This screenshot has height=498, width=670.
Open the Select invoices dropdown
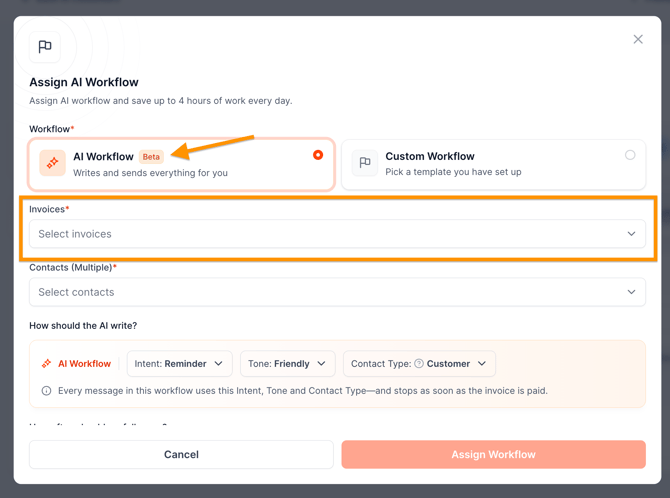(x=337, y=234)
